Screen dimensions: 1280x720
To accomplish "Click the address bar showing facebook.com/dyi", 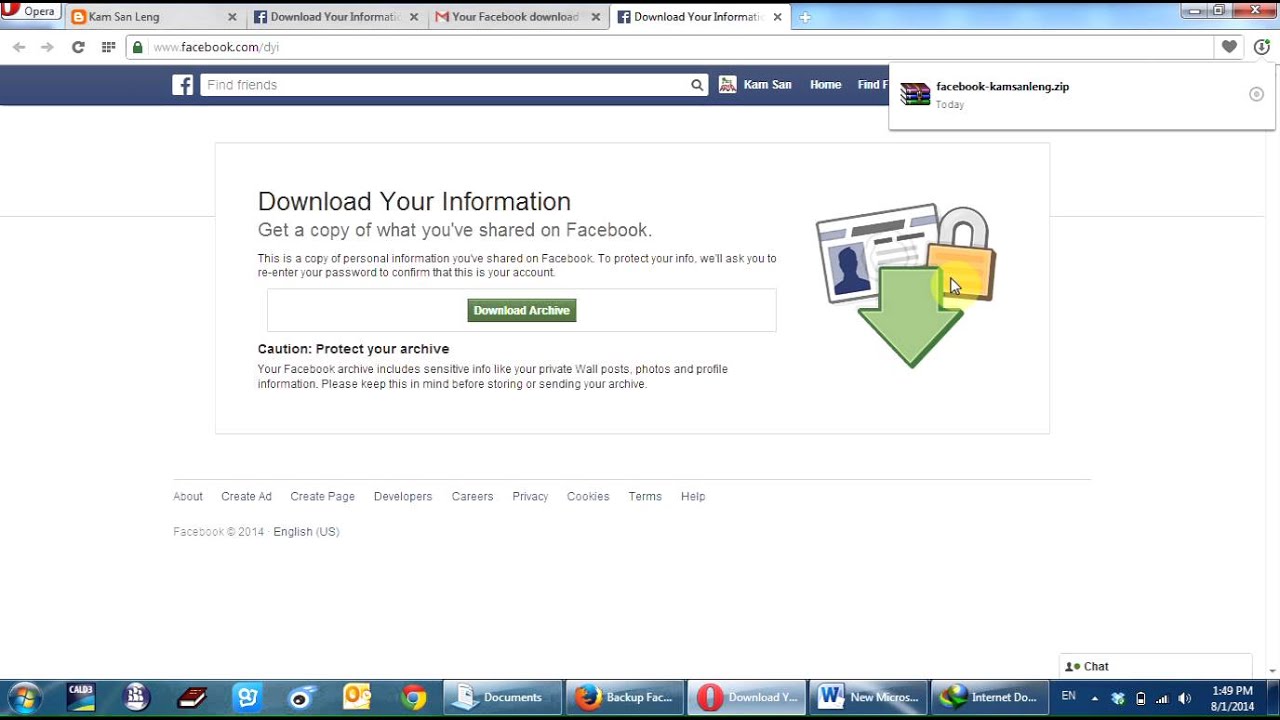I will point(670,47).
